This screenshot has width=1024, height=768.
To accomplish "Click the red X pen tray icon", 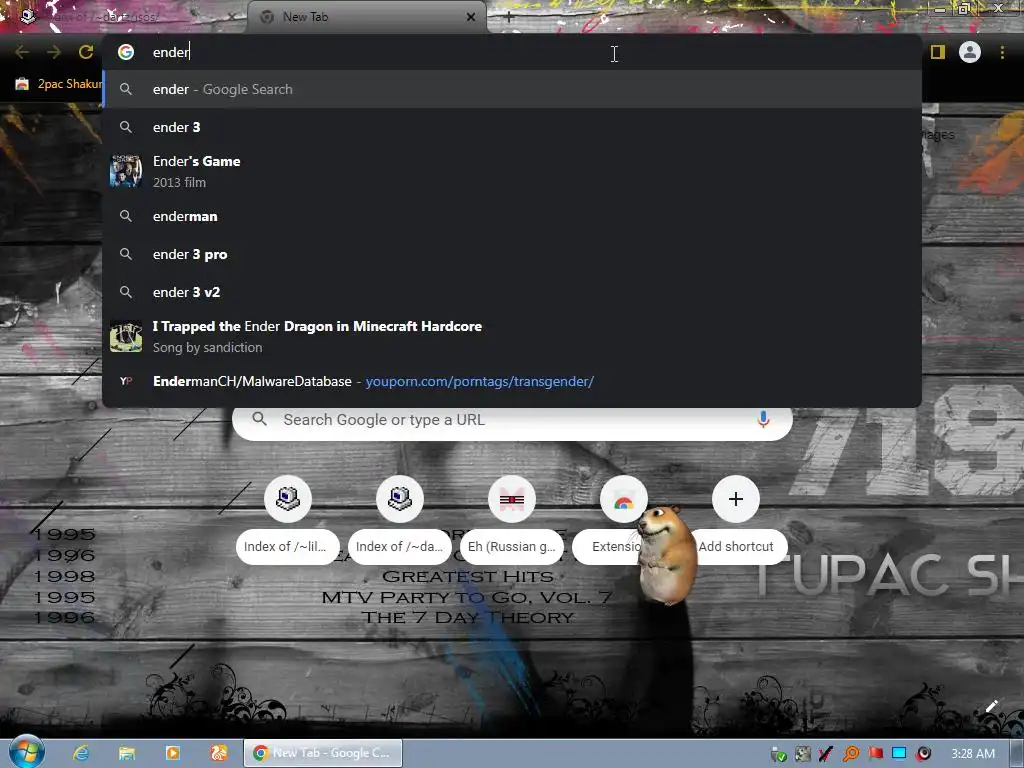I will 826,754.
